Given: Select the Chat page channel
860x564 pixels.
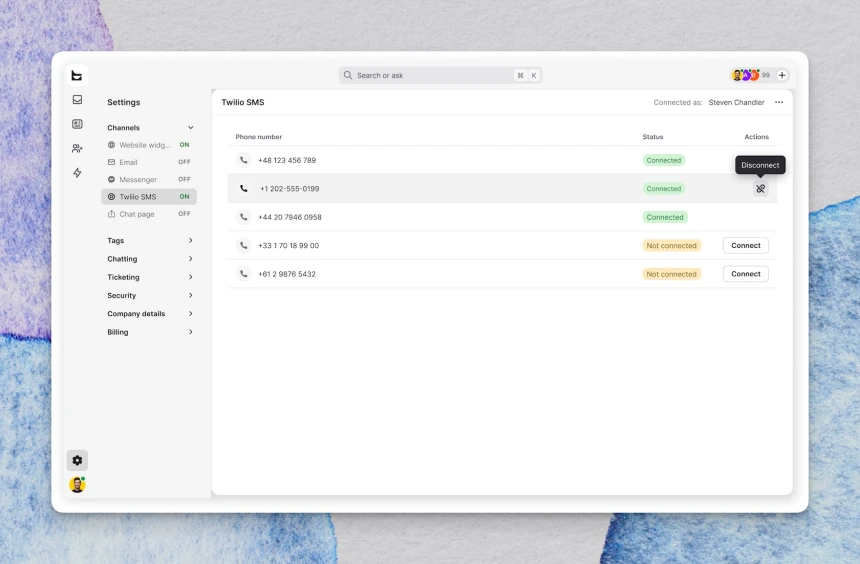Looking at the screenshot, I should point(149,214).
